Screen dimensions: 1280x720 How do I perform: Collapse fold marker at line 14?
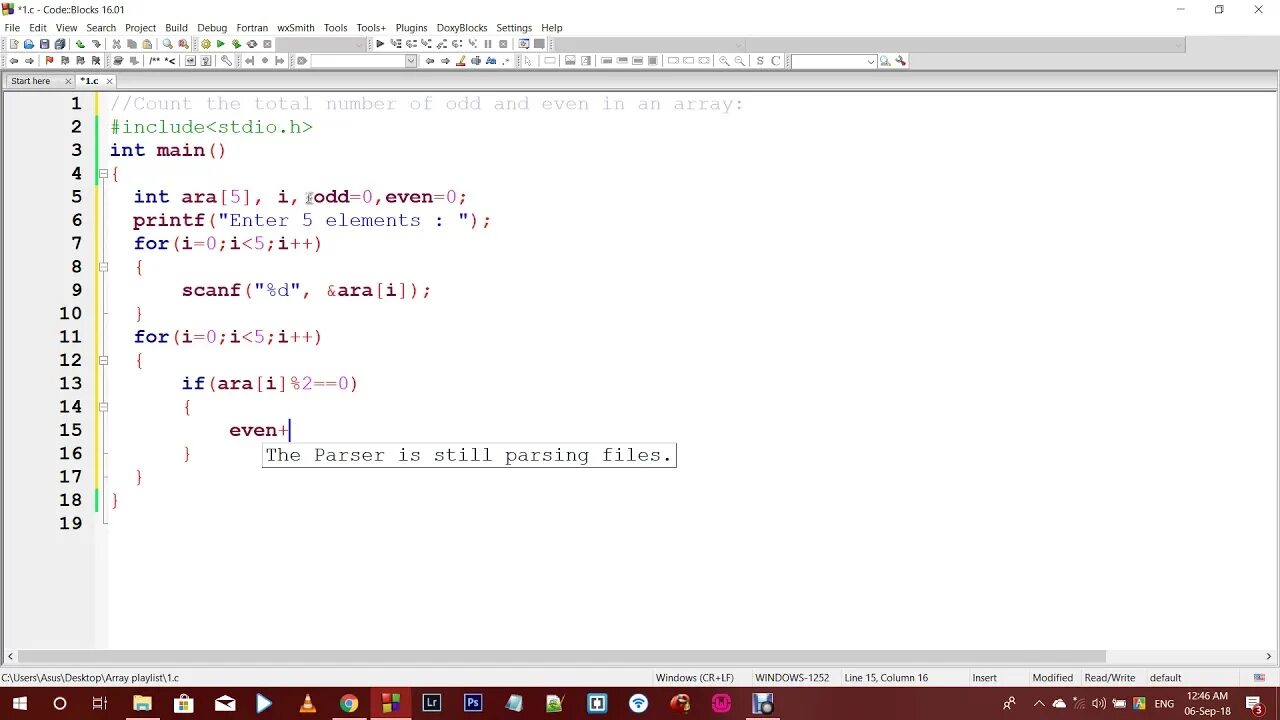point(103,407)
